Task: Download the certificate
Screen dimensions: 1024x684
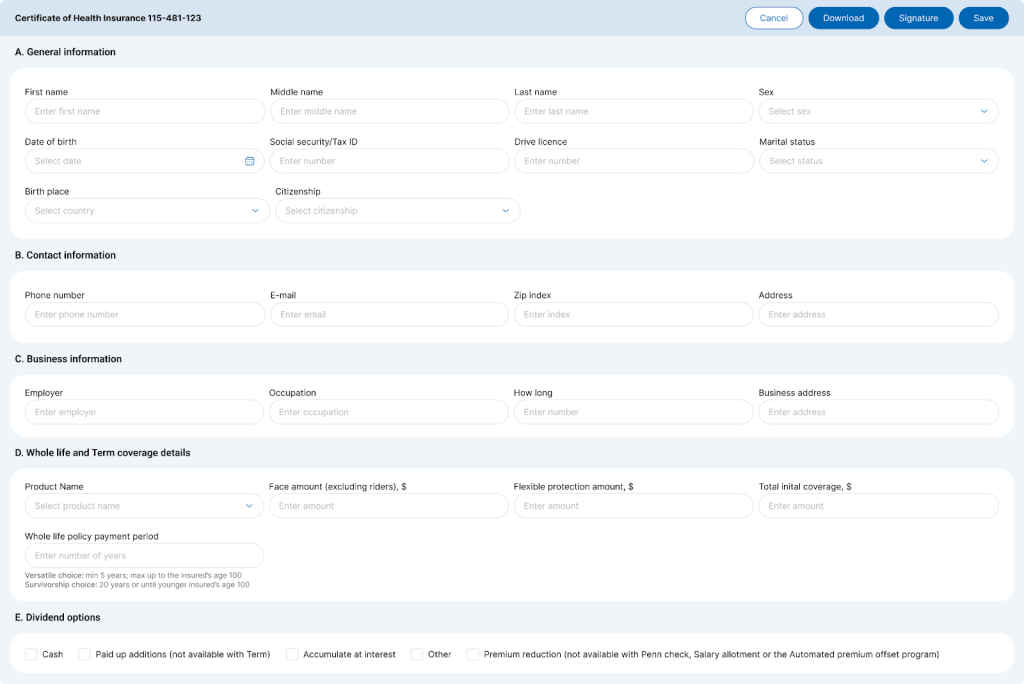Action: (843, 18)
